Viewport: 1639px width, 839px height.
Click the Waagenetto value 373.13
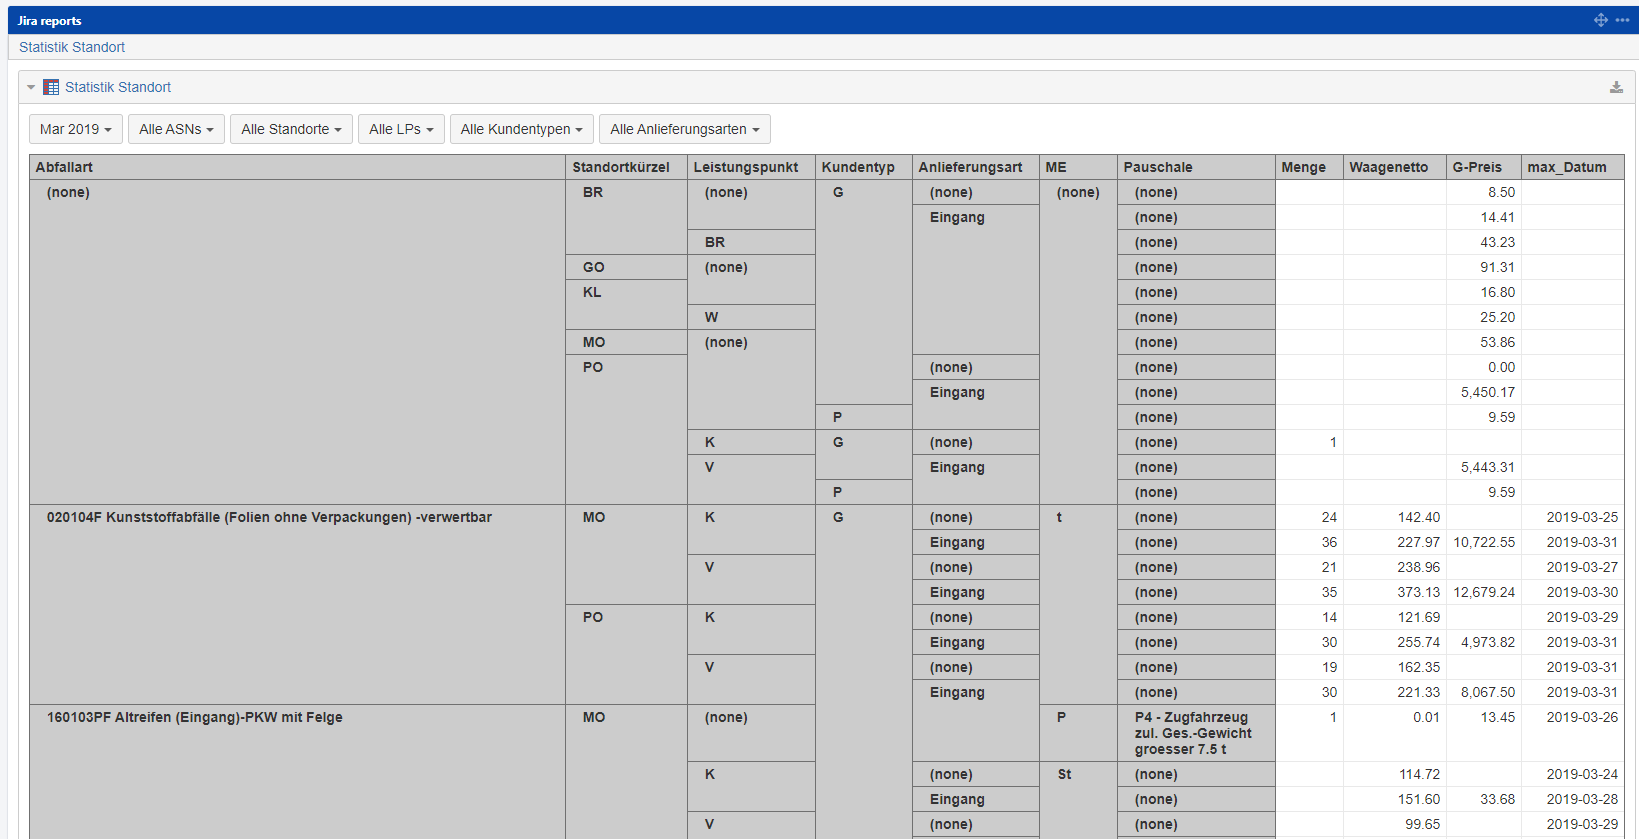[1419, 592]
